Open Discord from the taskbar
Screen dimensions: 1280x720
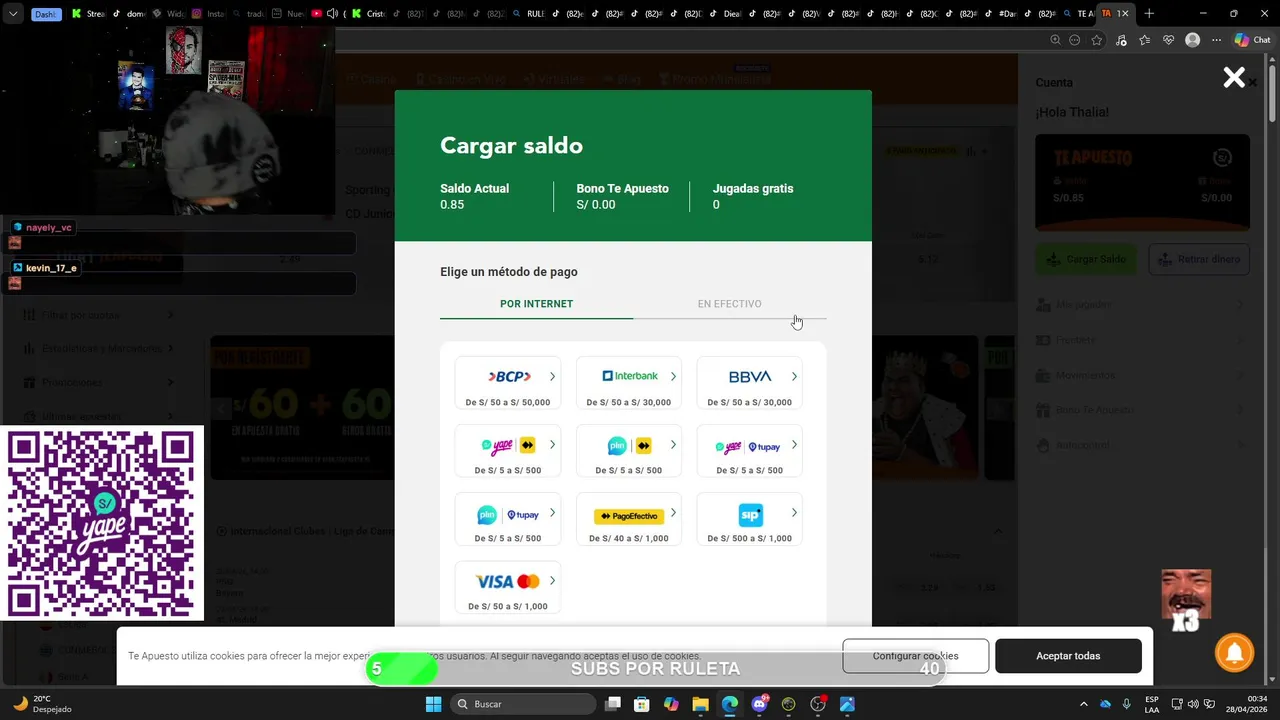tap(759, 704)
